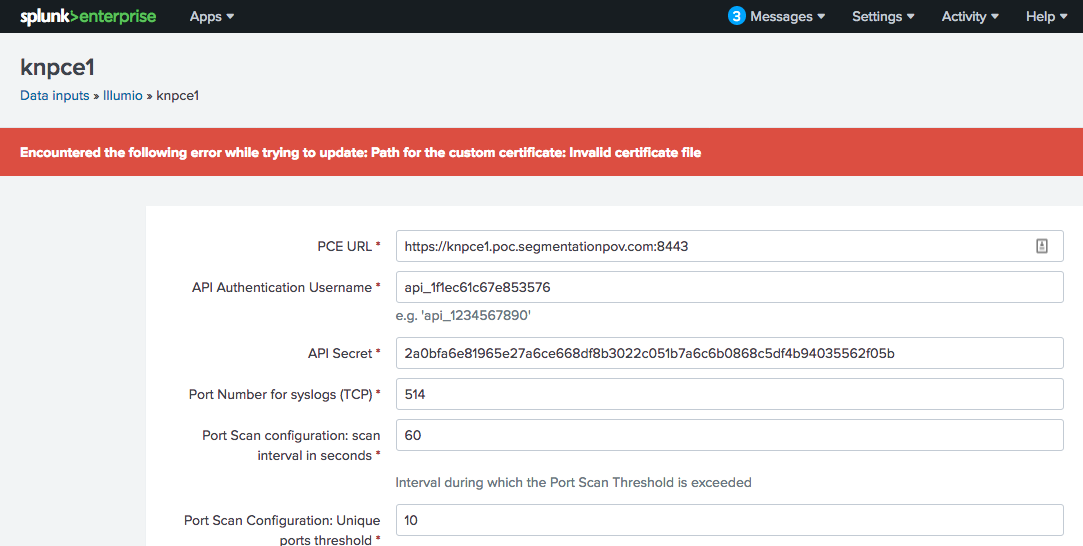Click the 'Interval during which the Port Scan' hint
The width and height of the screenshot is (1083, 546).
coord(573,482)
